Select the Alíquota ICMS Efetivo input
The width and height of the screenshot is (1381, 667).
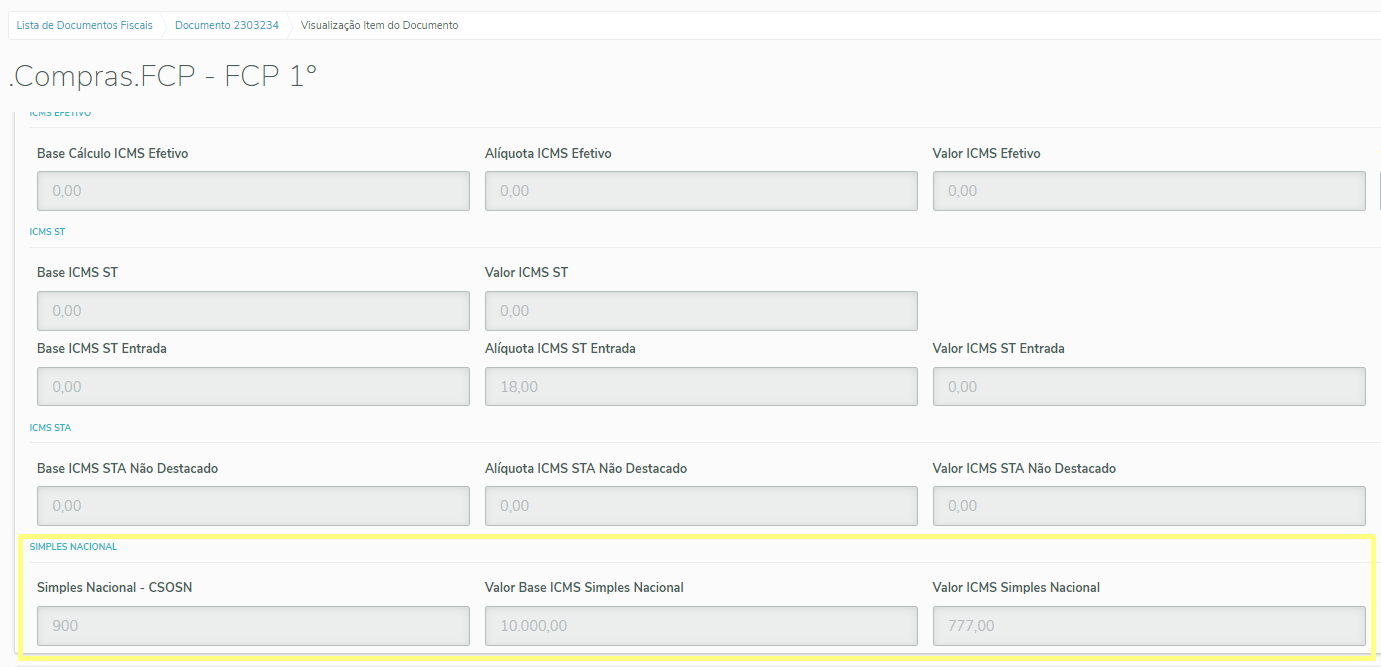701,191
